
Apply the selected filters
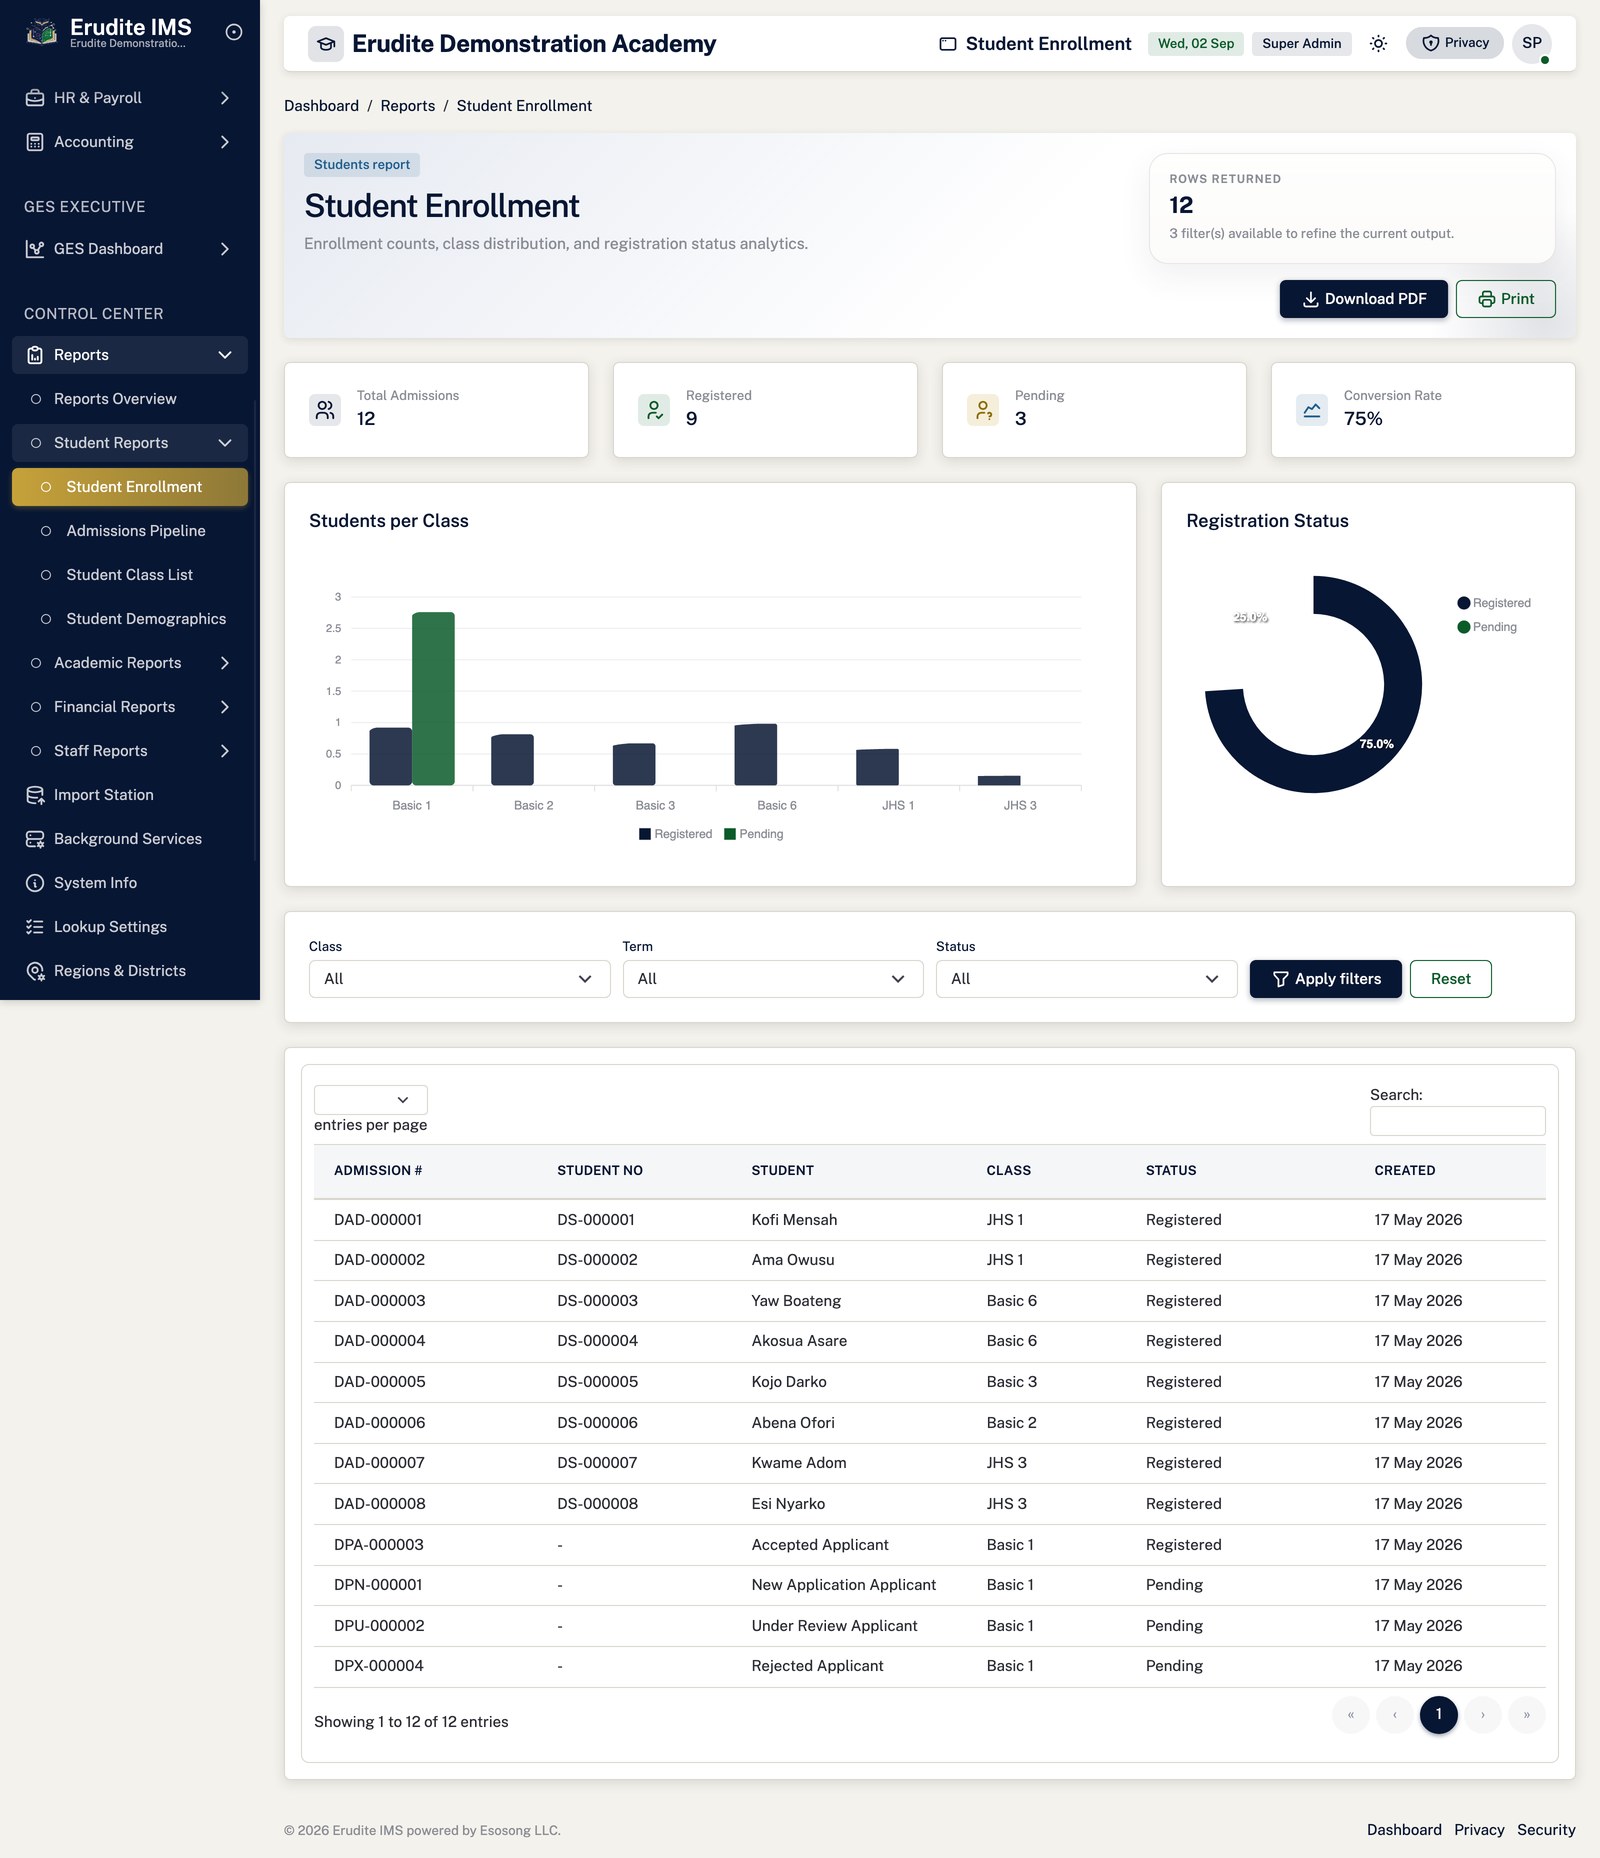(1326, 979)
